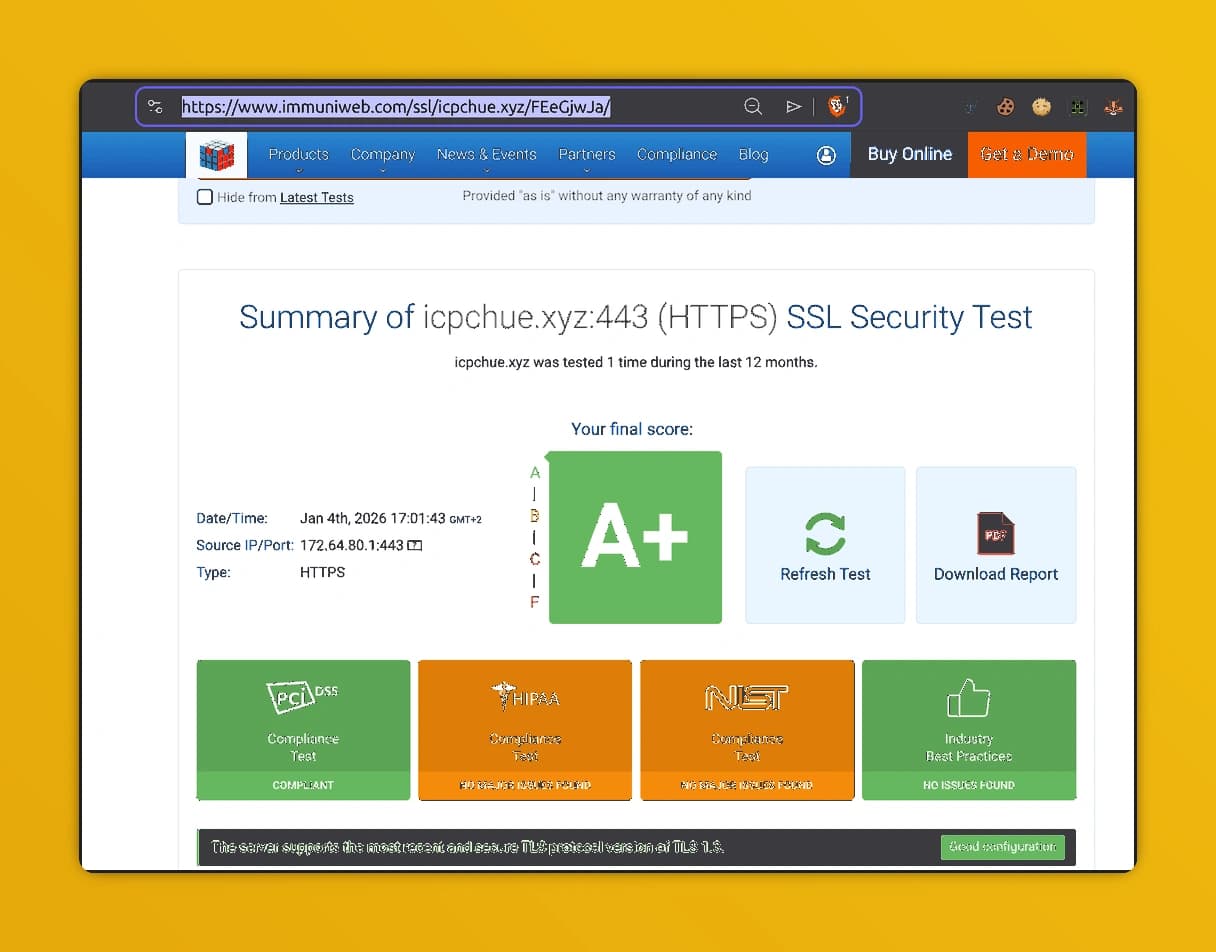Click the A+ final score box
The image size is (1216, 952).
(x=635, y=537)
